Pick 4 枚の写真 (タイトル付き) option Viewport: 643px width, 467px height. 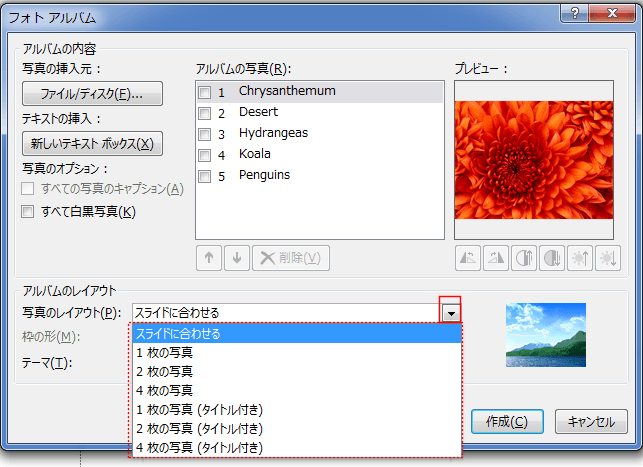pyautogui.click(x=297, y=447)
